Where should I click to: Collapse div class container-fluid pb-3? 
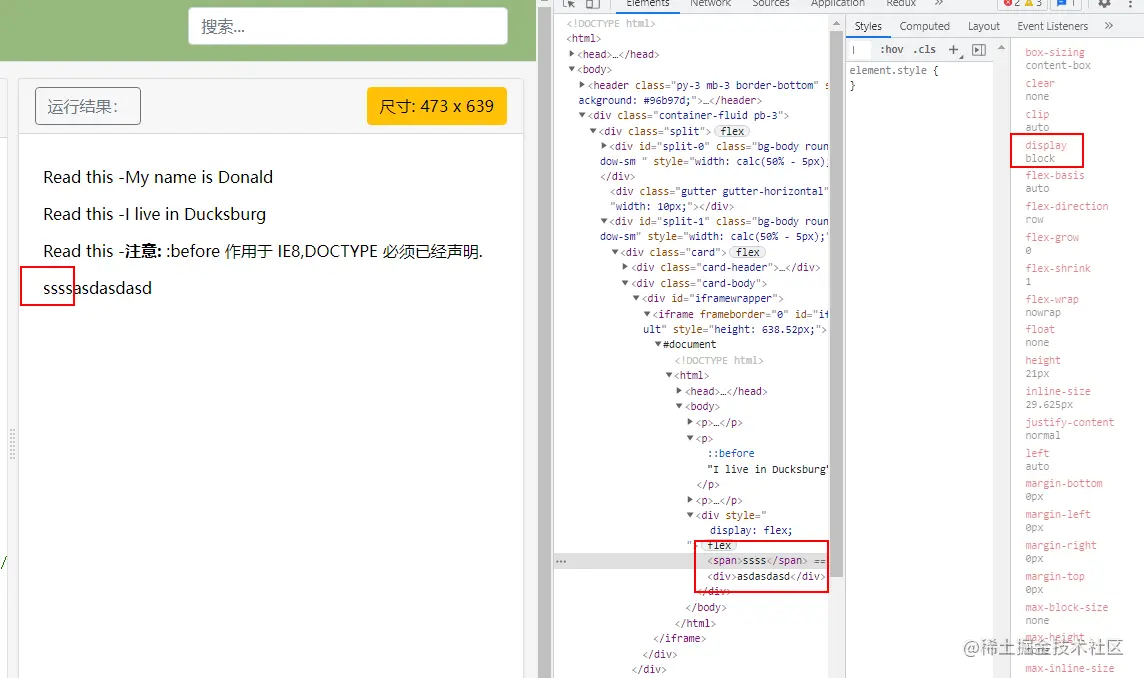(582, 115)
